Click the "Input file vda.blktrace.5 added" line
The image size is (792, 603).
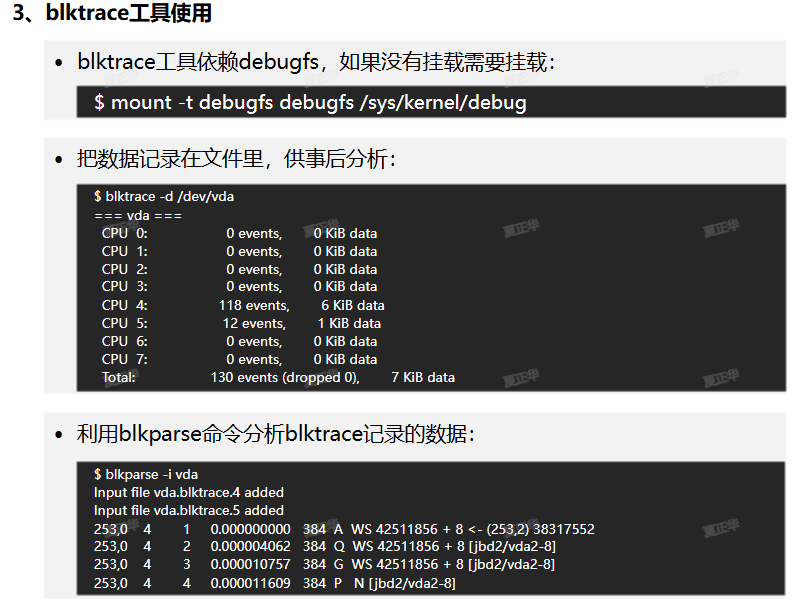click(x=189, y=510)
